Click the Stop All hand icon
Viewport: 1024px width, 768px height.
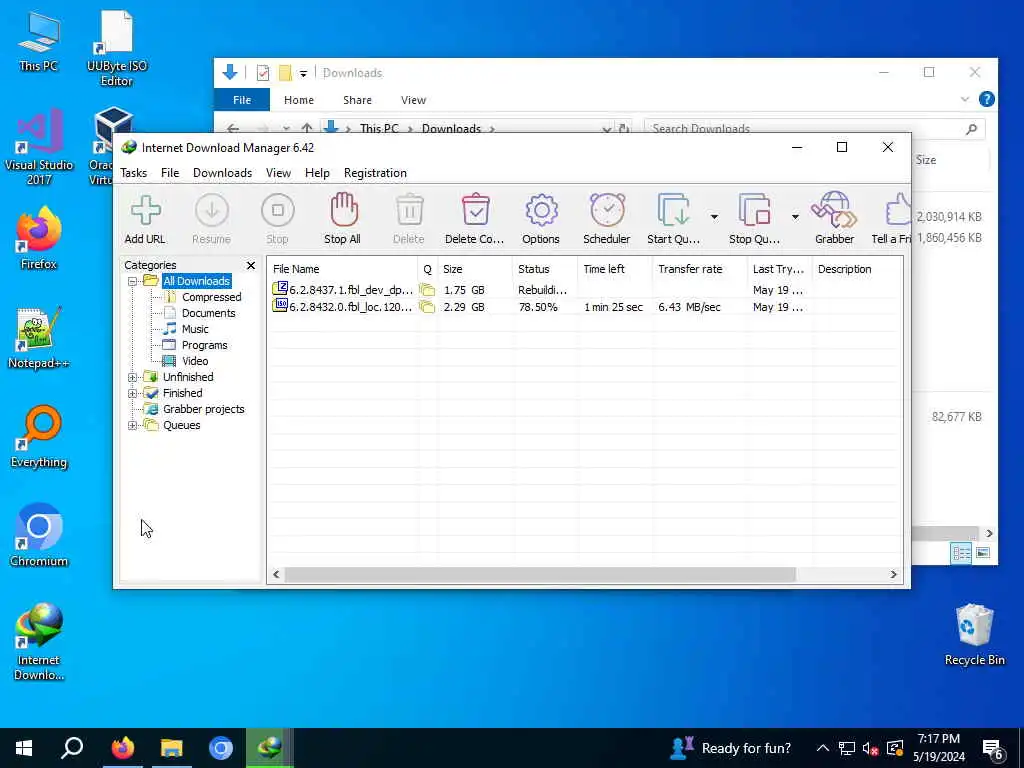point(344,210)
